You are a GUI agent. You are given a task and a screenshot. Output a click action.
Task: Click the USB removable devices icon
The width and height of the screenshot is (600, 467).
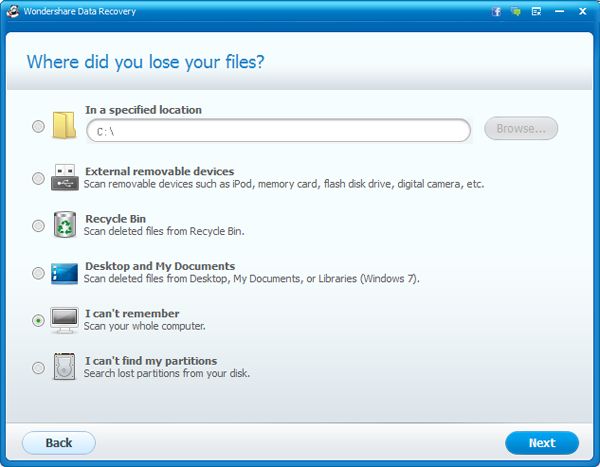pyautogui.click(x=64, y=176)
